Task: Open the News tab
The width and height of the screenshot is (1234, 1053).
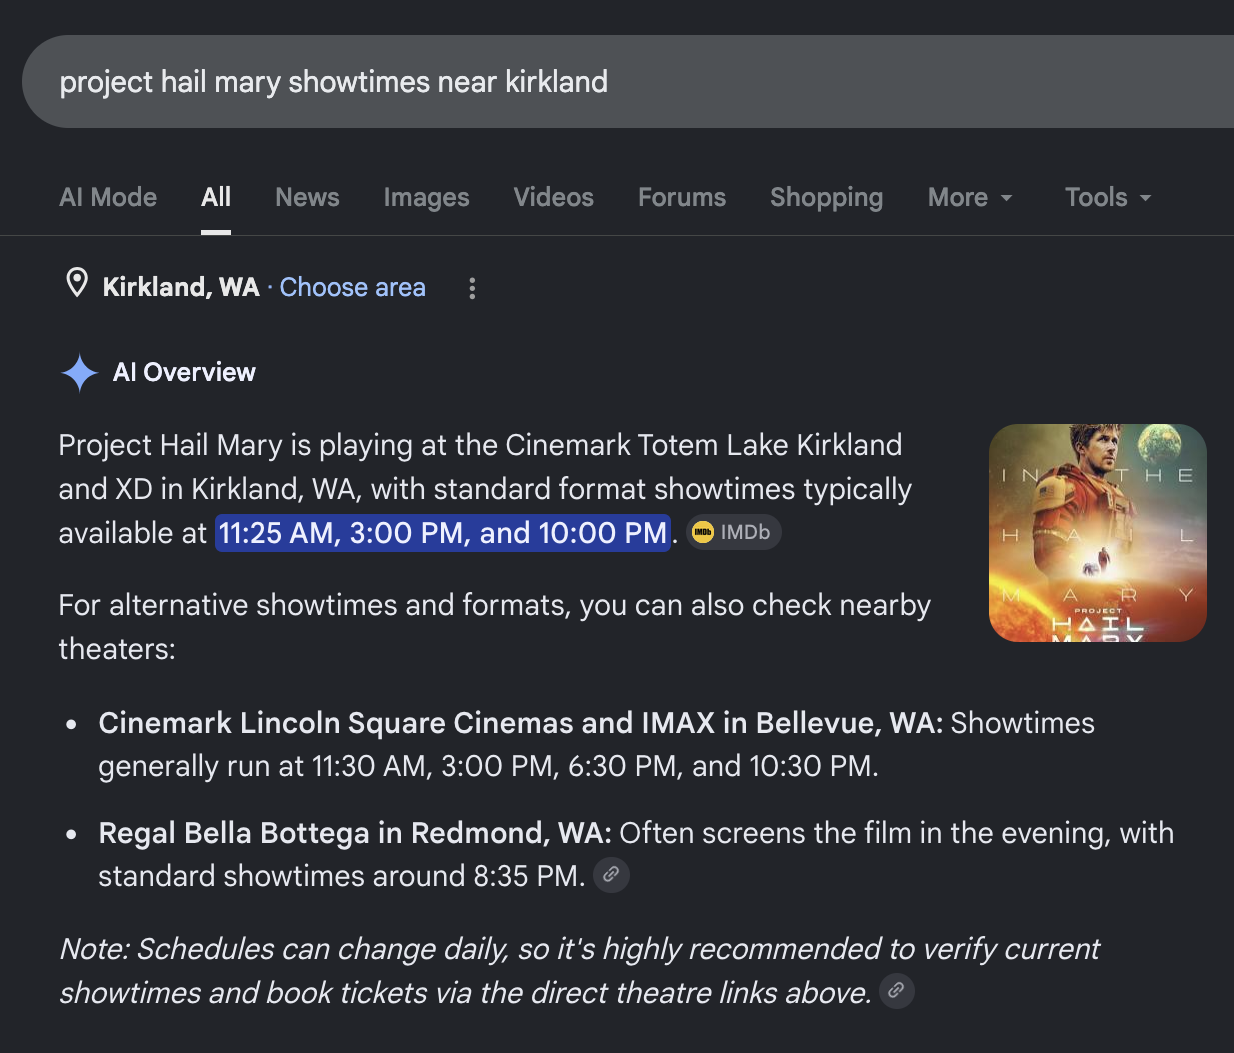Action: 307,197
